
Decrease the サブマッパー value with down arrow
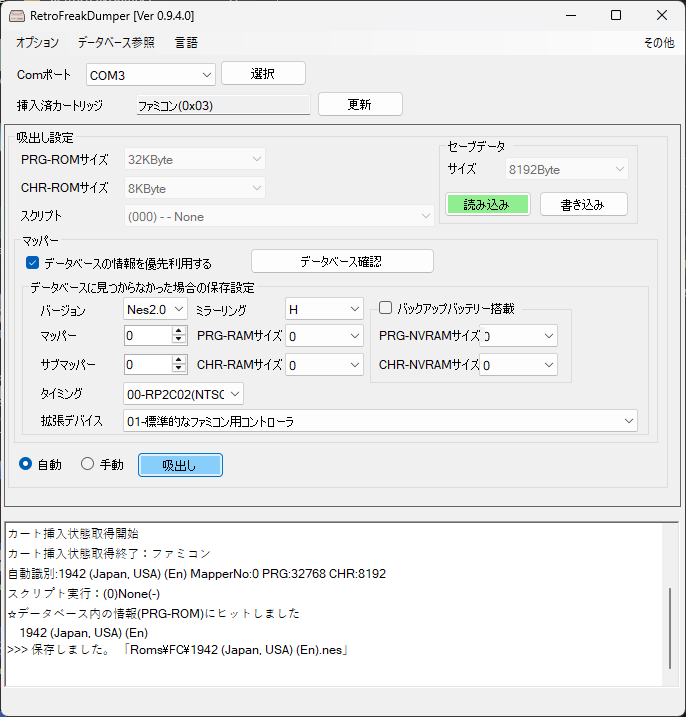coord(179,369)
